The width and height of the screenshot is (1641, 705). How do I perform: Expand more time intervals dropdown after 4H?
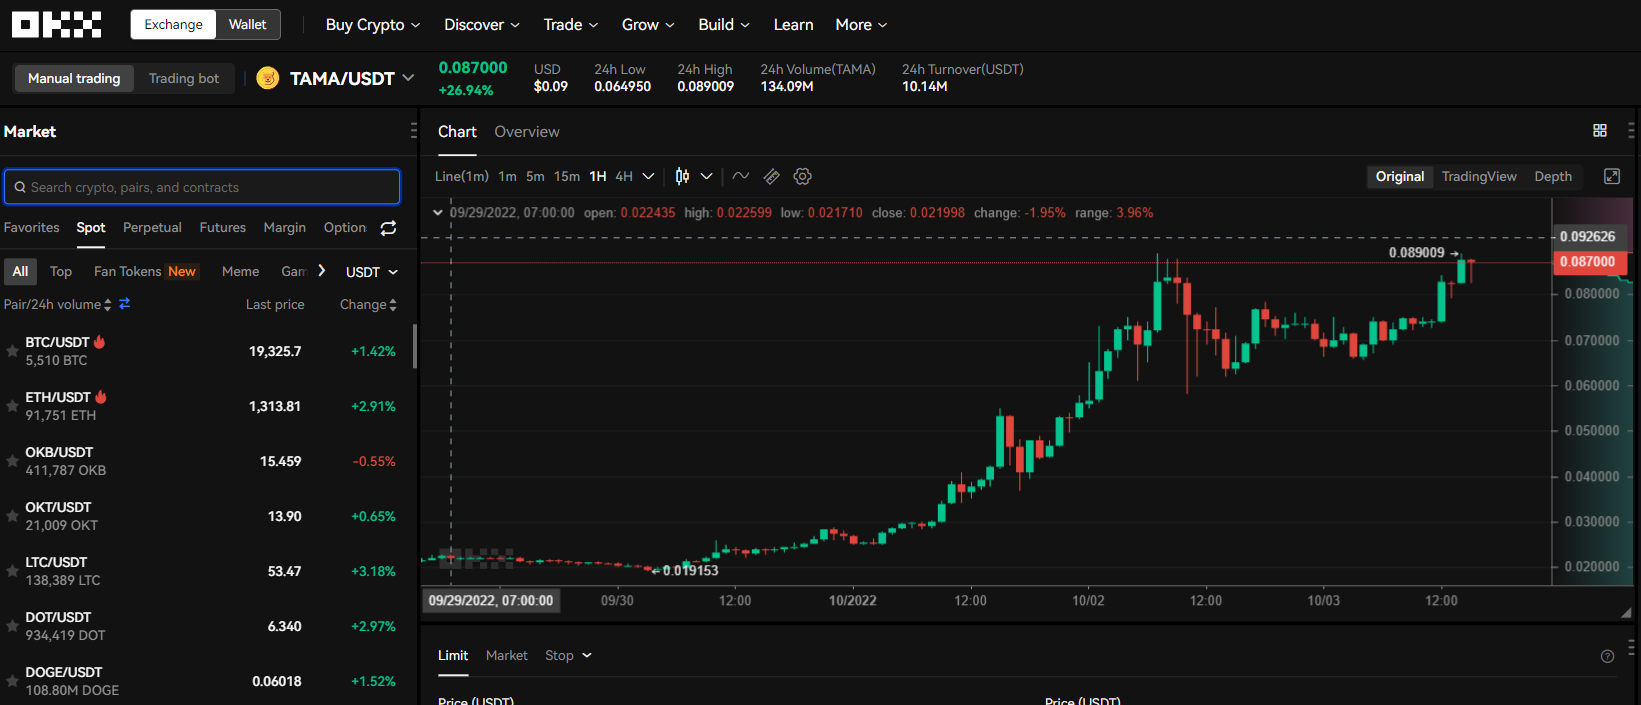click(648, 176)
